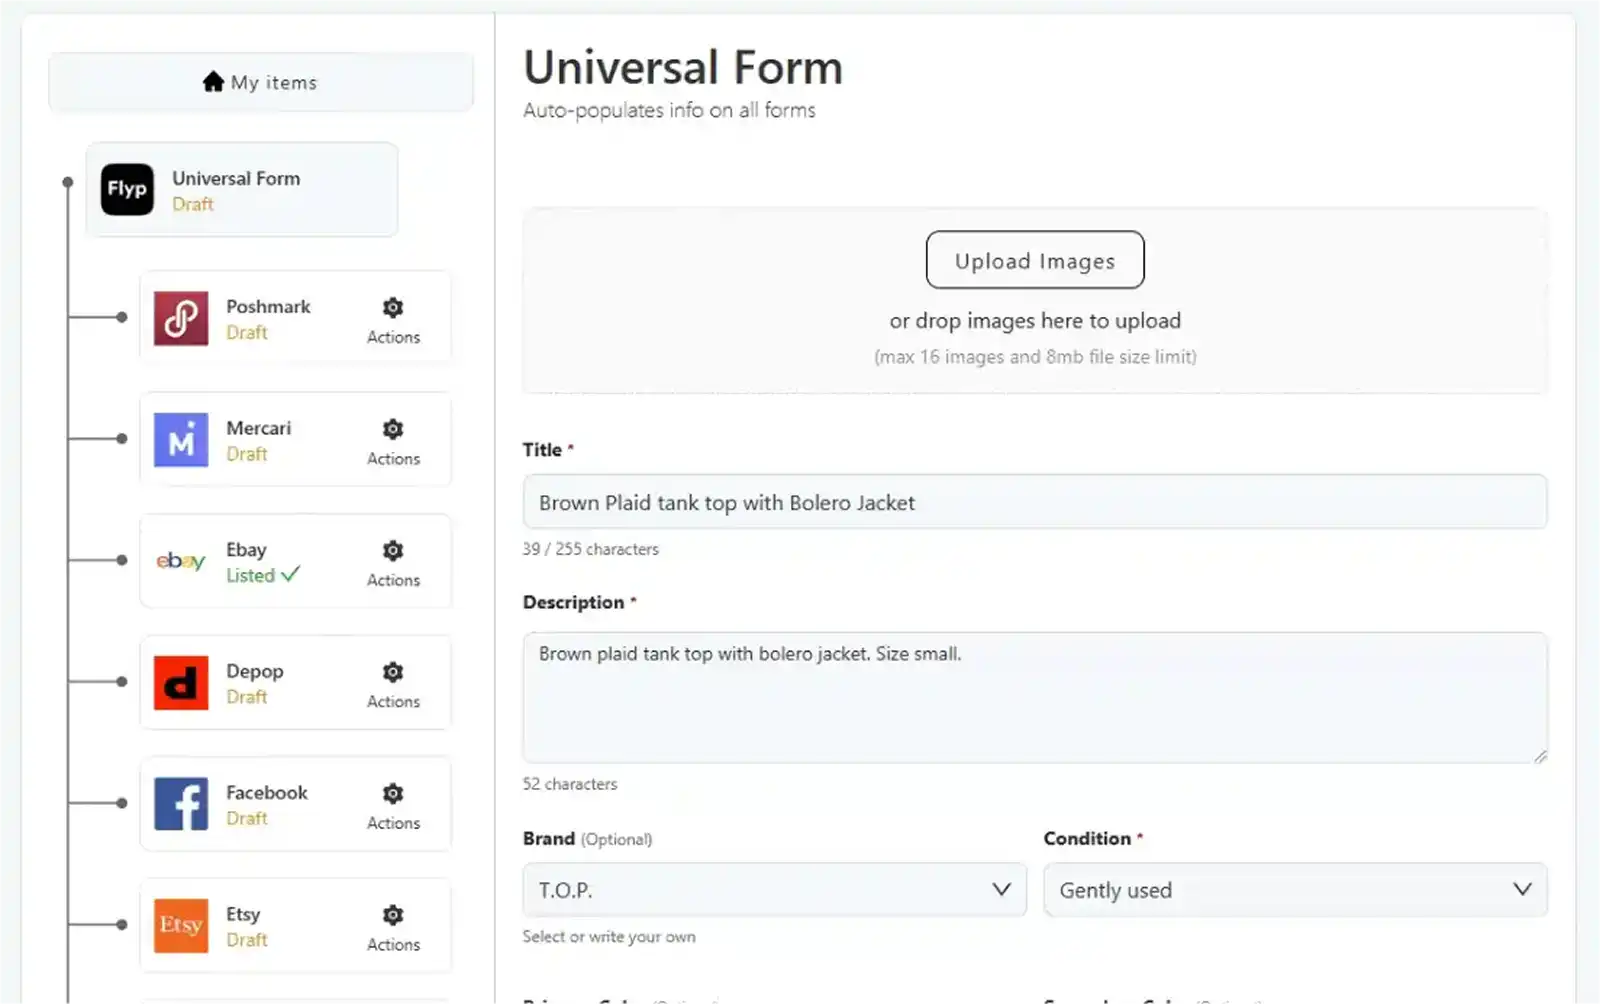Click the Upload Images button
This screenshot has width=1600, height=1004.
[x=1034, y=260]
